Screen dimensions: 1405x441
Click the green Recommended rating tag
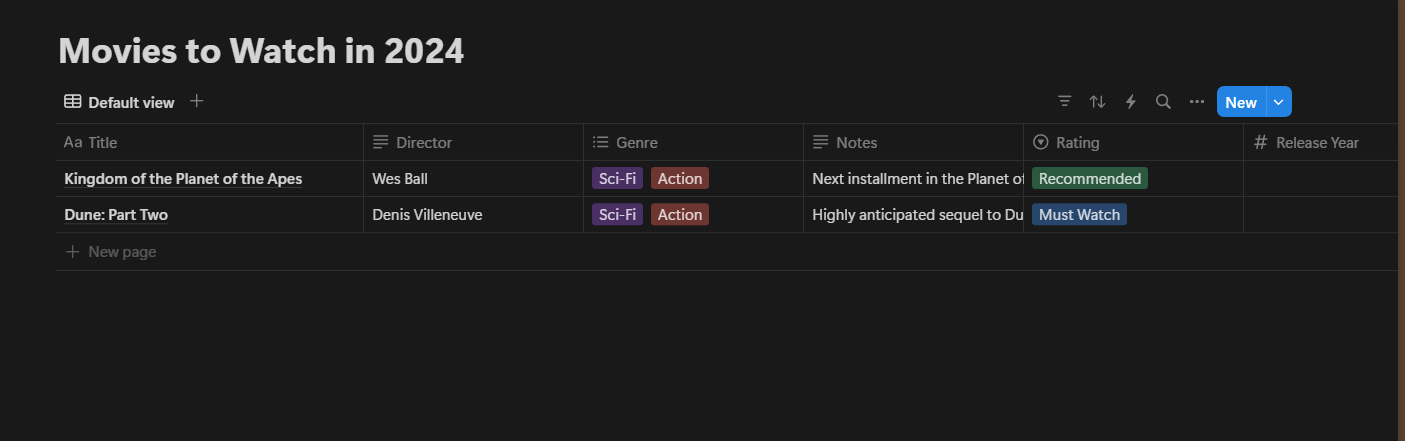[x=1089, y=179]
